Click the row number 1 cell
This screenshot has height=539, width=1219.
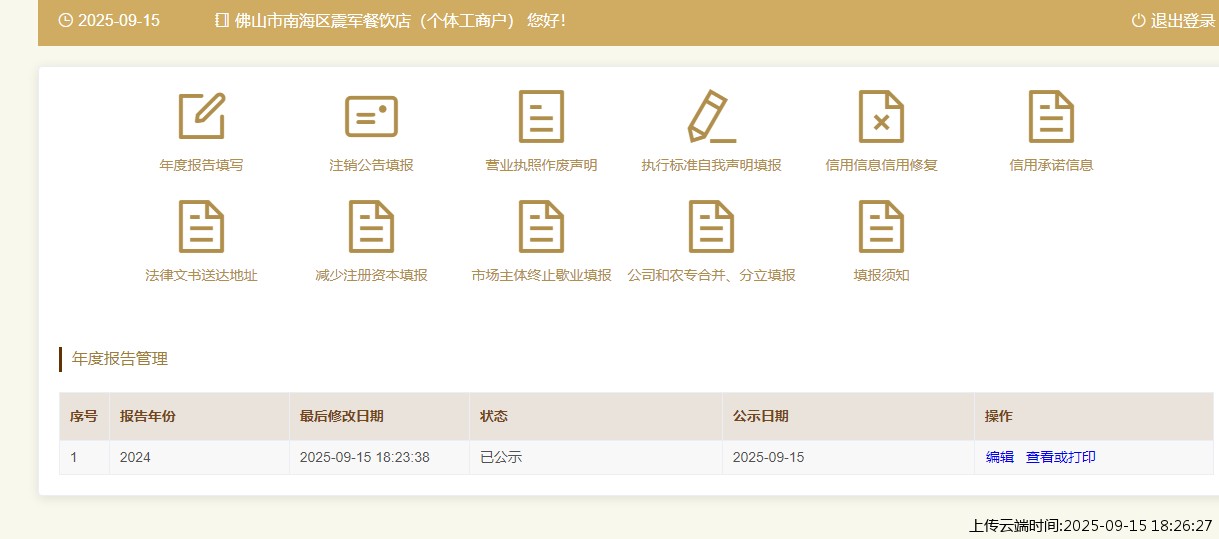(84, 457)
